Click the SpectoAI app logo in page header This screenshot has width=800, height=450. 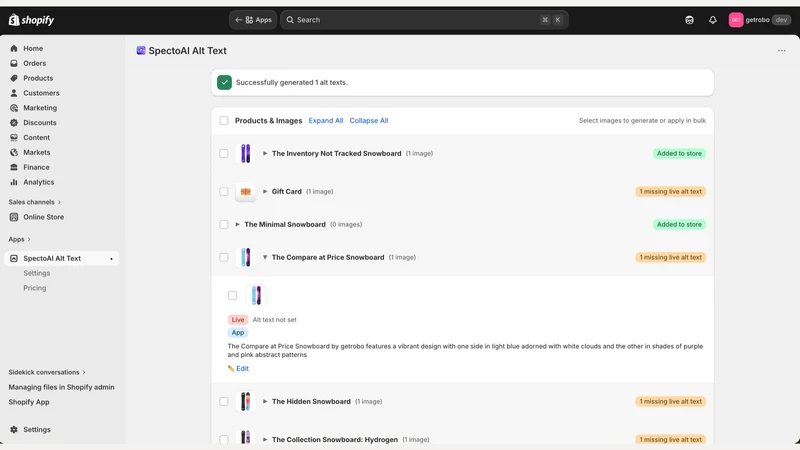141,51
